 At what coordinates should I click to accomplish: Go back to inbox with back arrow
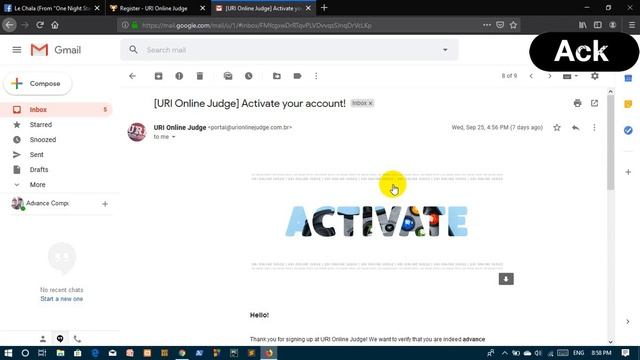point(132,76)
